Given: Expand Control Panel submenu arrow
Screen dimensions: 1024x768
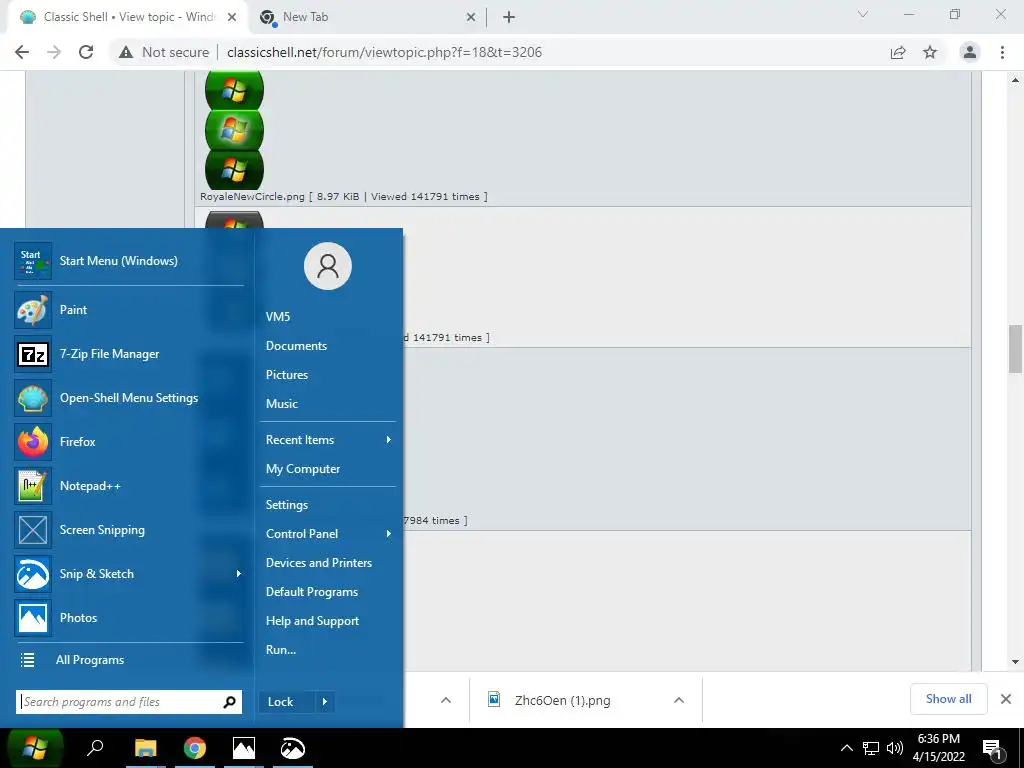Looking at the screenshot, I should click(389, 534).
